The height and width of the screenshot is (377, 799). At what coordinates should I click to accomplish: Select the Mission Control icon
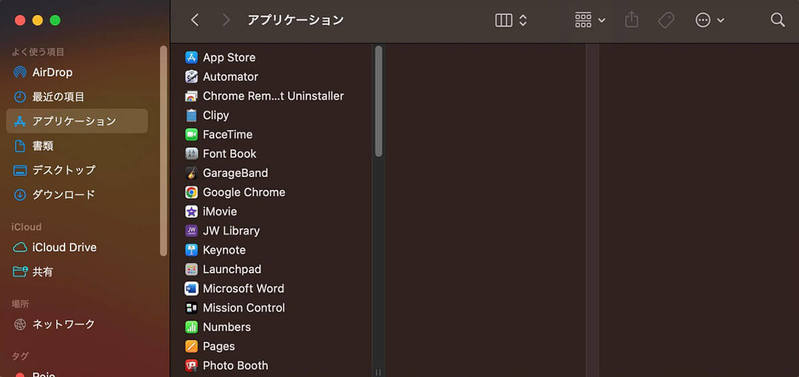coord(191,308)
